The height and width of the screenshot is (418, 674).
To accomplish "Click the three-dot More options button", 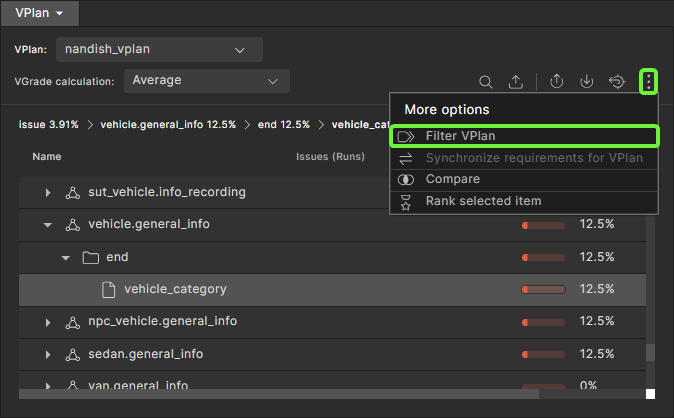I will 648,82.
